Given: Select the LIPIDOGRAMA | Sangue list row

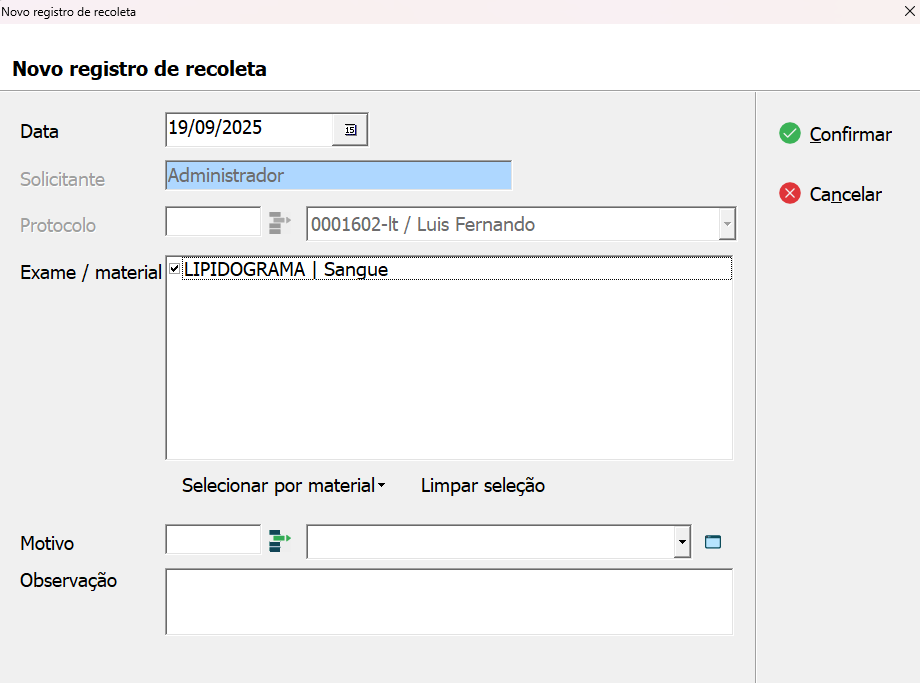Looking at the screenshot, I should coord(456,269).
